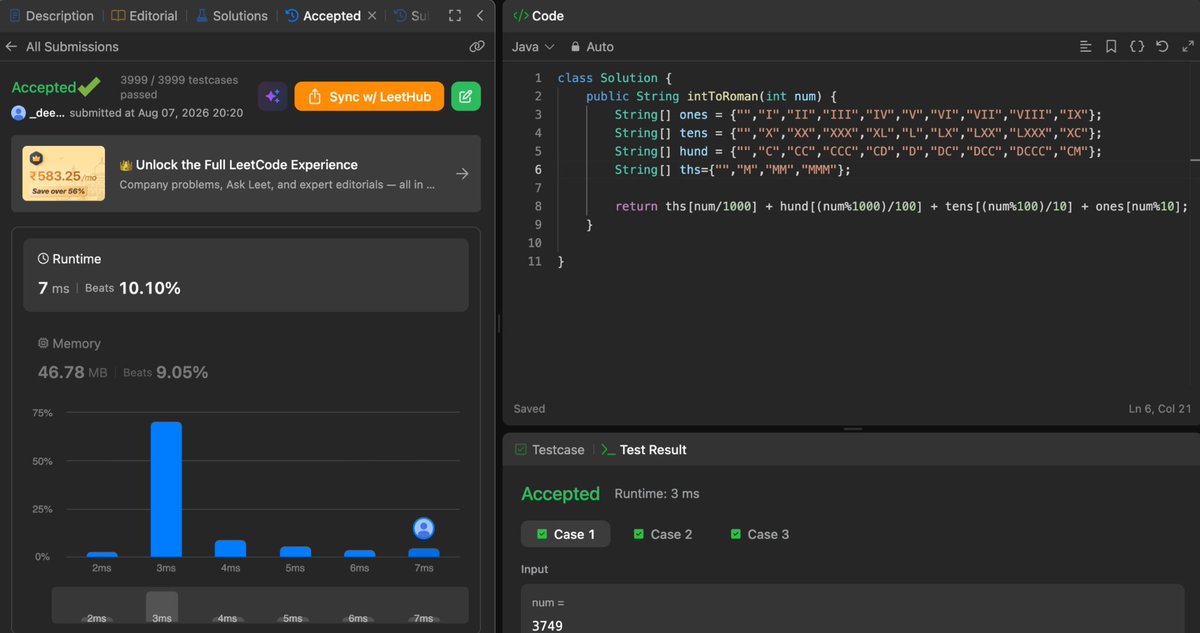The width and height of the screenshot is (1200, 633).
Task: Click the 'Beats 10.10%' runtime text
Action: (133, 288)
